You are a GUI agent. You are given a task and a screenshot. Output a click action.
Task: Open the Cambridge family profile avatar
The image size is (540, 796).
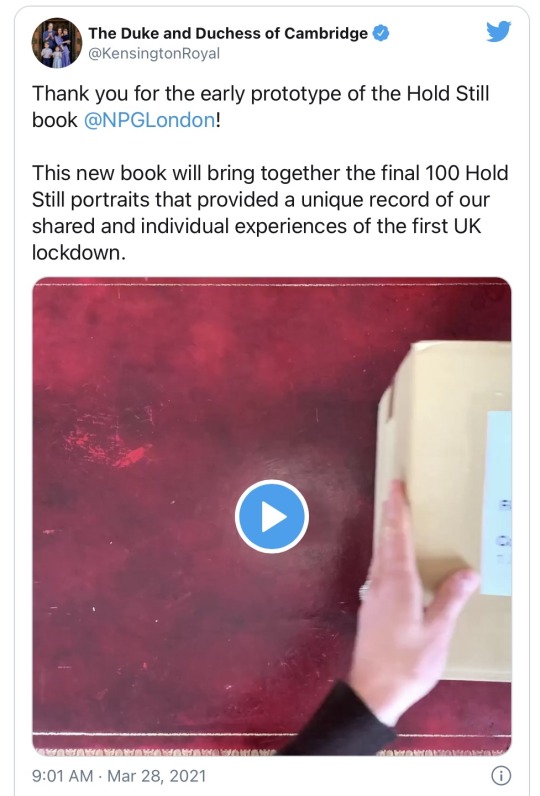click(57, 43)
